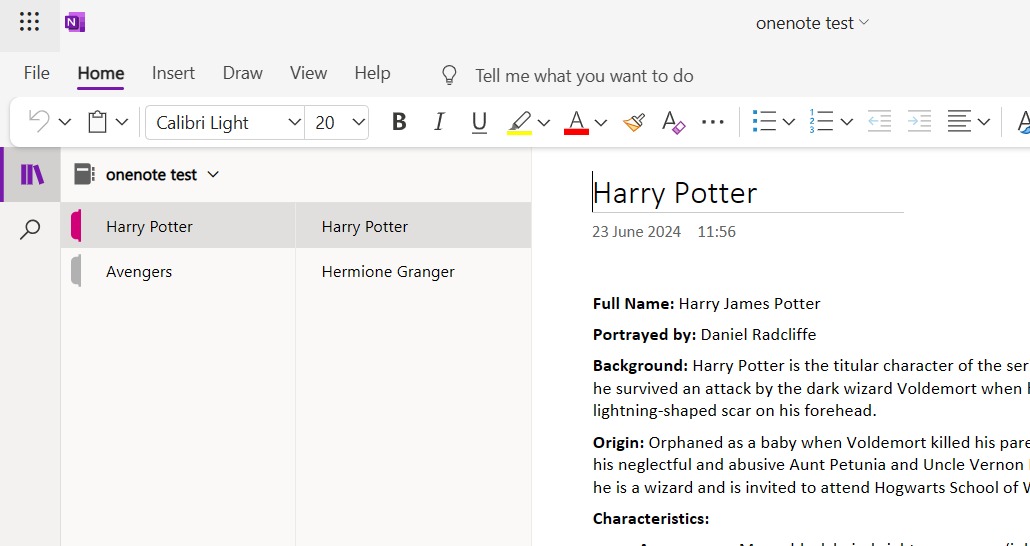Click the Tell me lightbulb icon
The image size is (1030, 546).
click(449, 76)
